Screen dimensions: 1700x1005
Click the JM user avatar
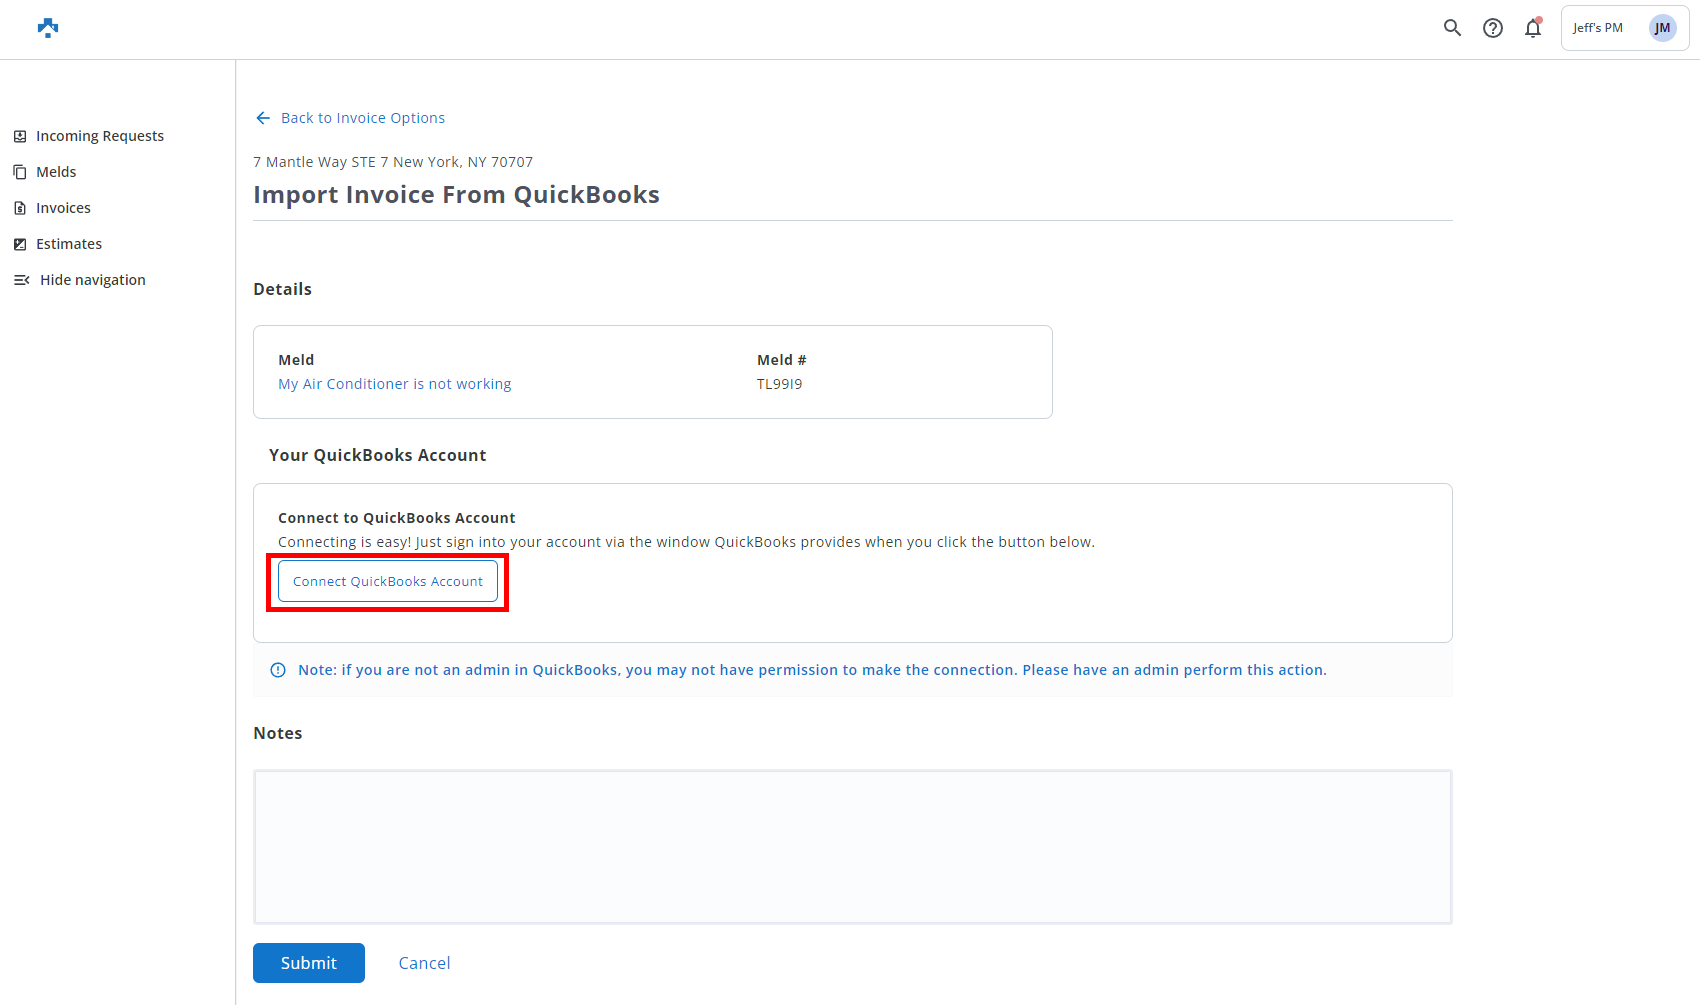coord(1662,28)
